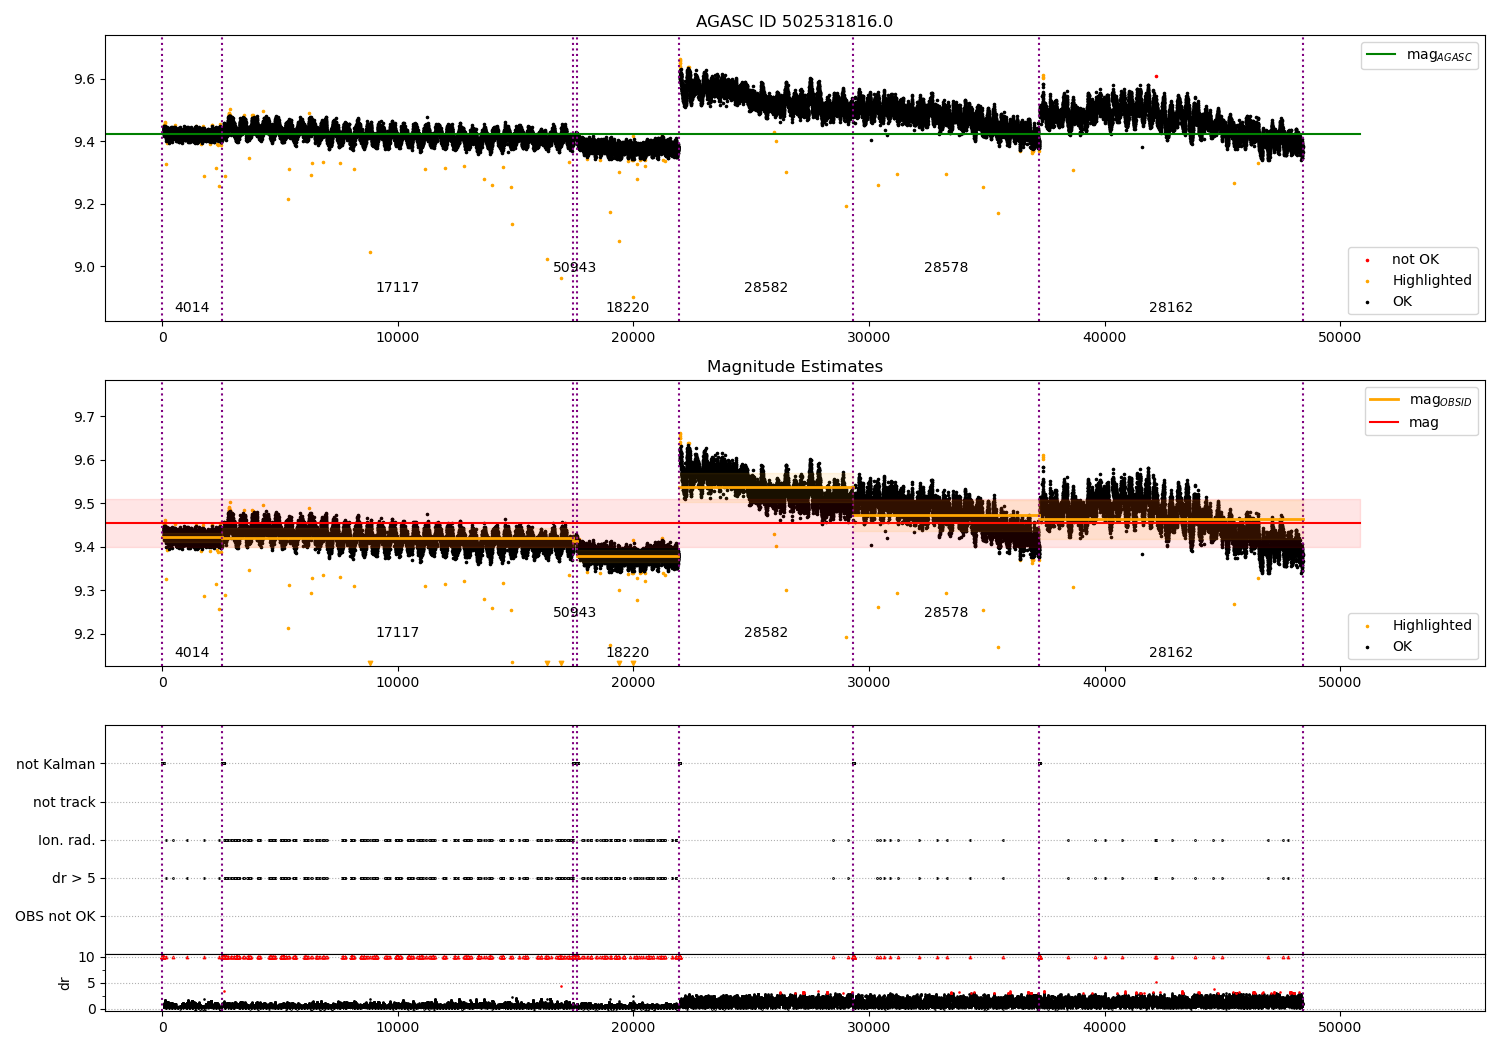Click obsid label 28162 in middle plot
The width and height of the screenshot is (1500, 1050).
pyautogui.click(x=1171, y=653)
